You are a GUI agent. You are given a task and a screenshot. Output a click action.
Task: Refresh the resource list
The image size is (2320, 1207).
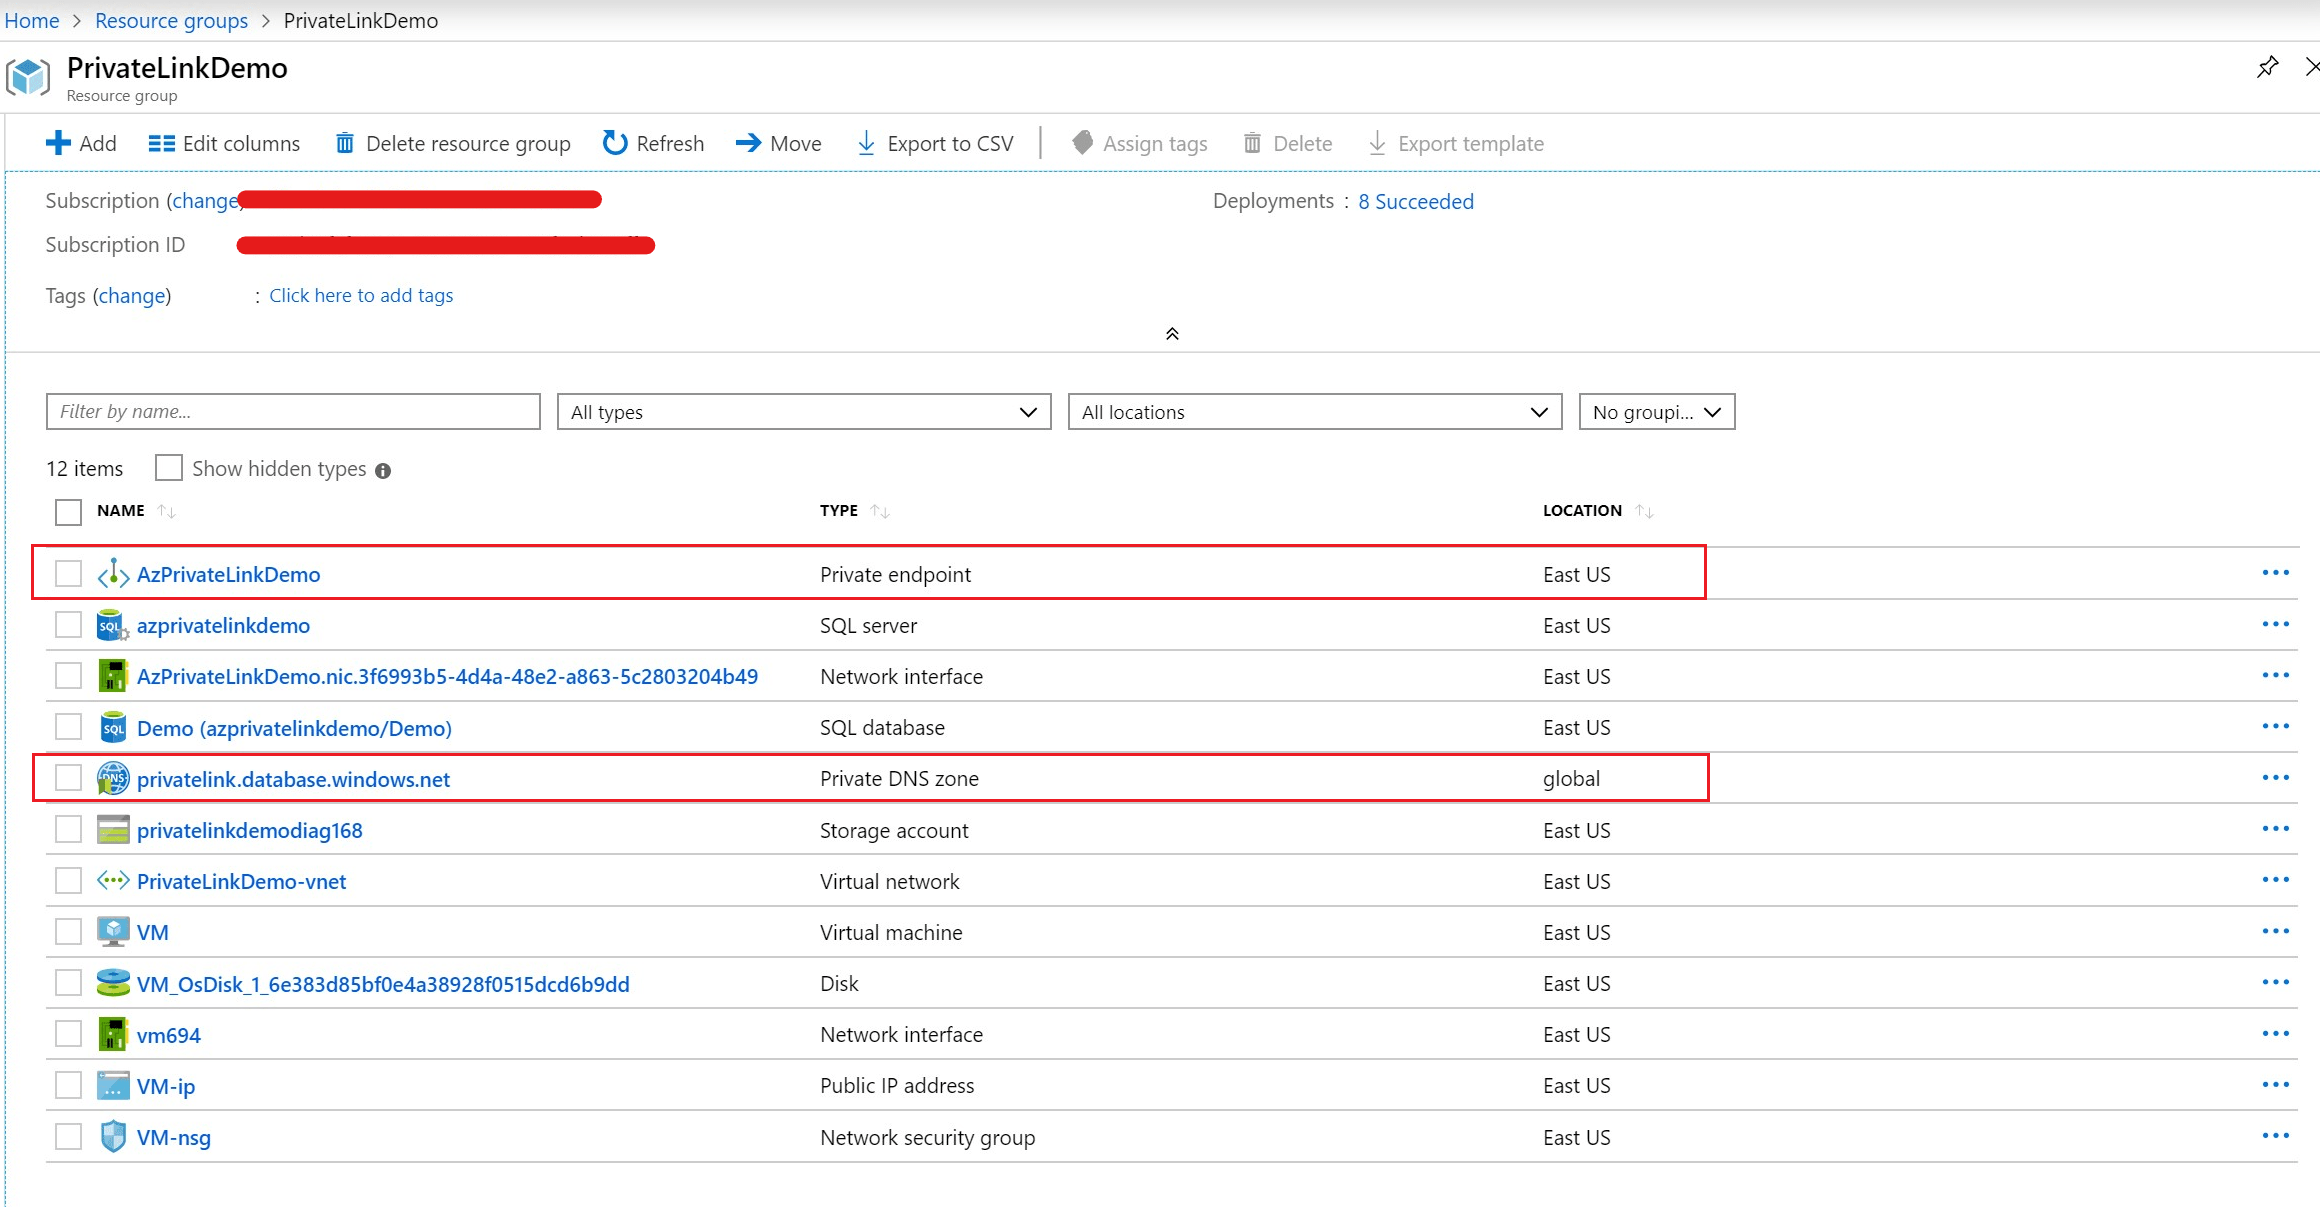(654, 143)
